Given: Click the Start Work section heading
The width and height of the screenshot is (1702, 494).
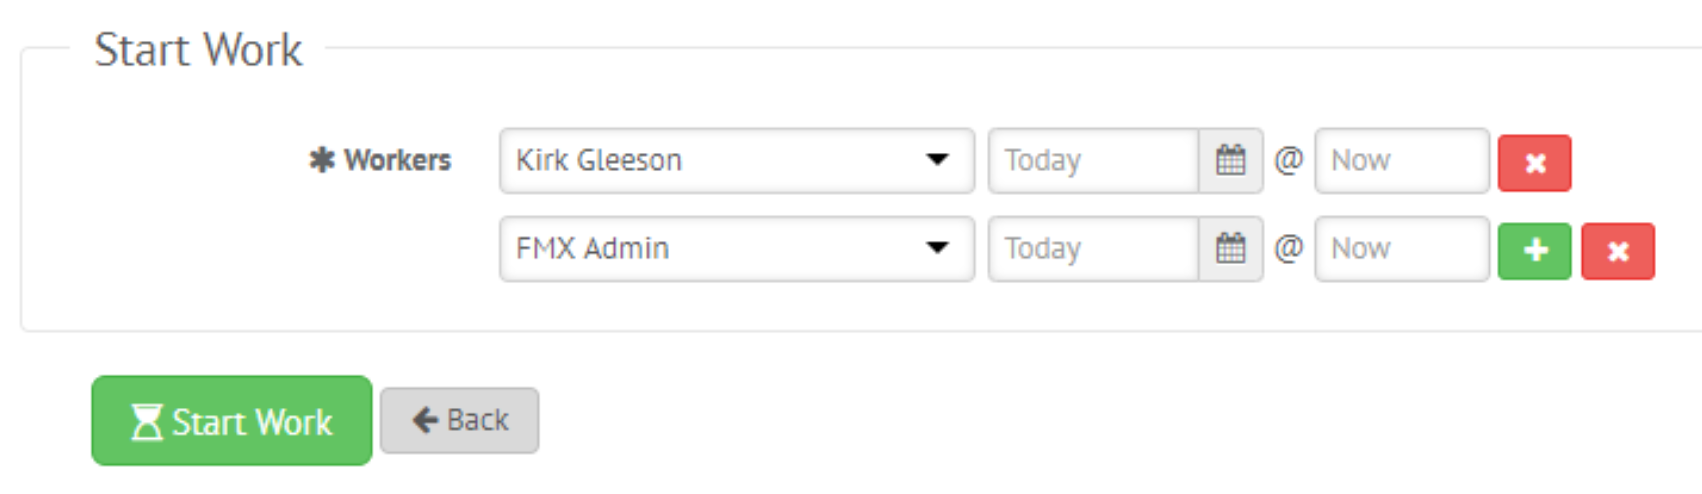Looking at the screenshot, I should click(198, 49).
